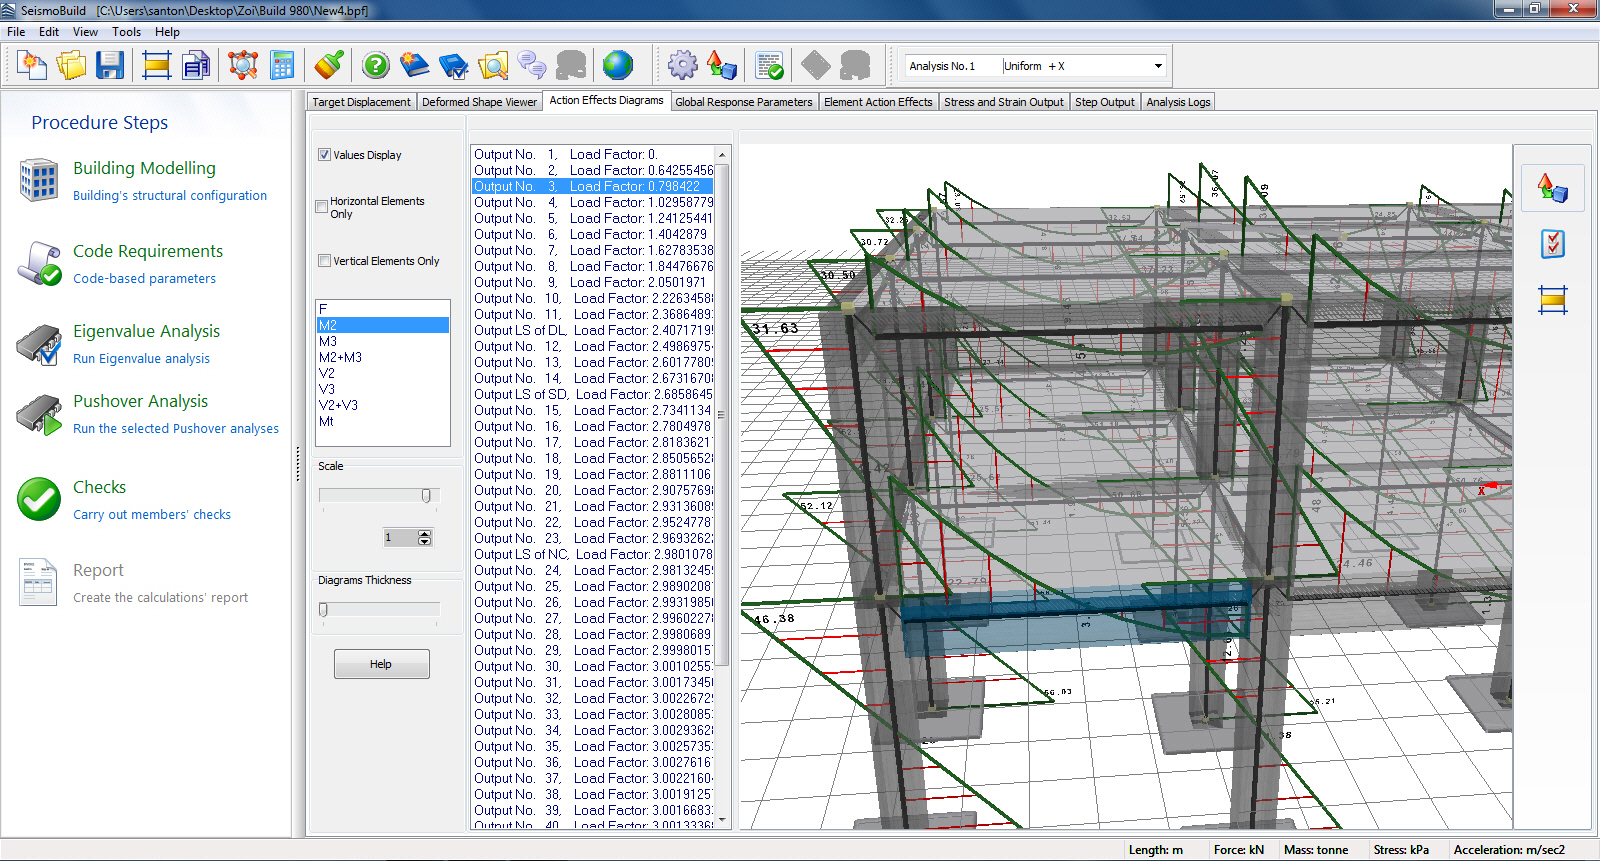This screenshot has width=1600, height=861.
Task: Click the Diagrams Thickness slider handle
Action: point(323,610)
